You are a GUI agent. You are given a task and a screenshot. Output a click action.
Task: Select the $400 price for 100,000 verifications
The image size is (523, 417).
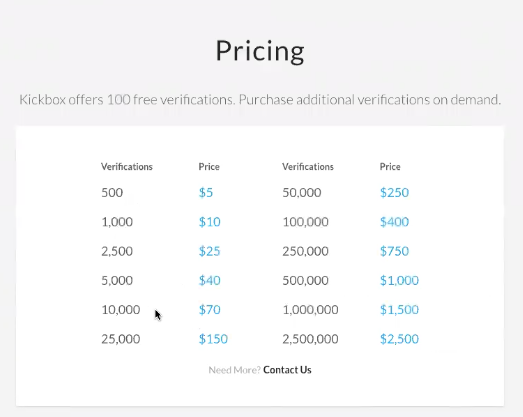[394, 222]
